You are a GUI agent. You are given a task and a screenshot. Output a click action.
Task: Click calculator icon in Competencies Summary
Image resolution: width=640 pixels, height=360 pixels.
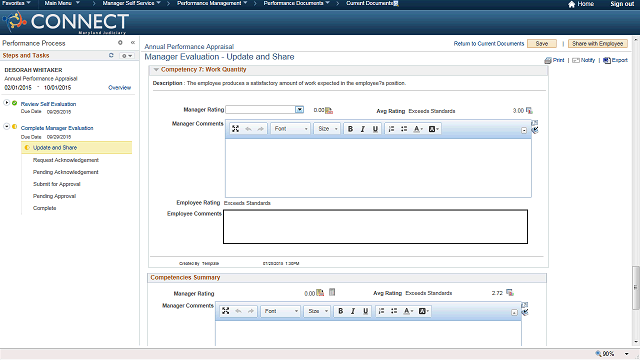332,292
